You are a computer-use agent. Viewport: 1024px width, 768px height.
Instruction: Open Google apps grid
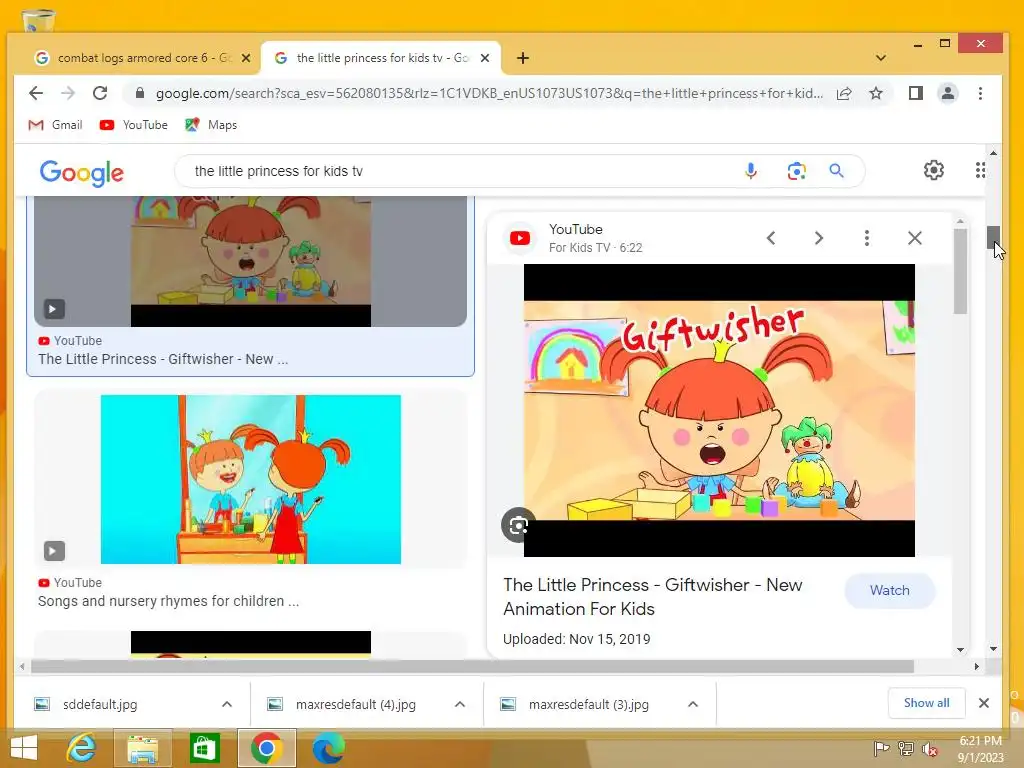click(980, 170)
